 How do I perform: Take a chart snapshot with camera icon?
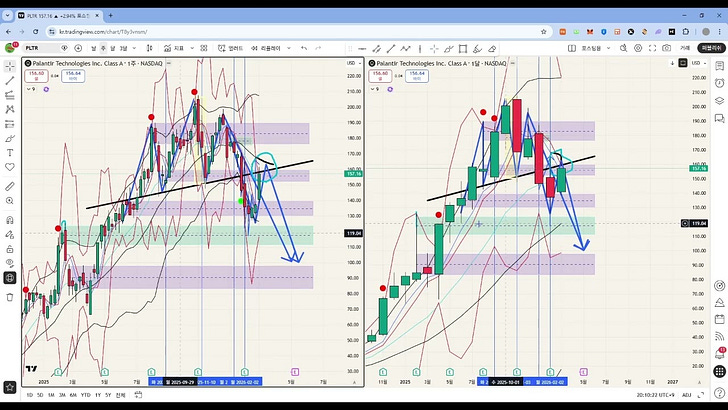pos(667,48)
